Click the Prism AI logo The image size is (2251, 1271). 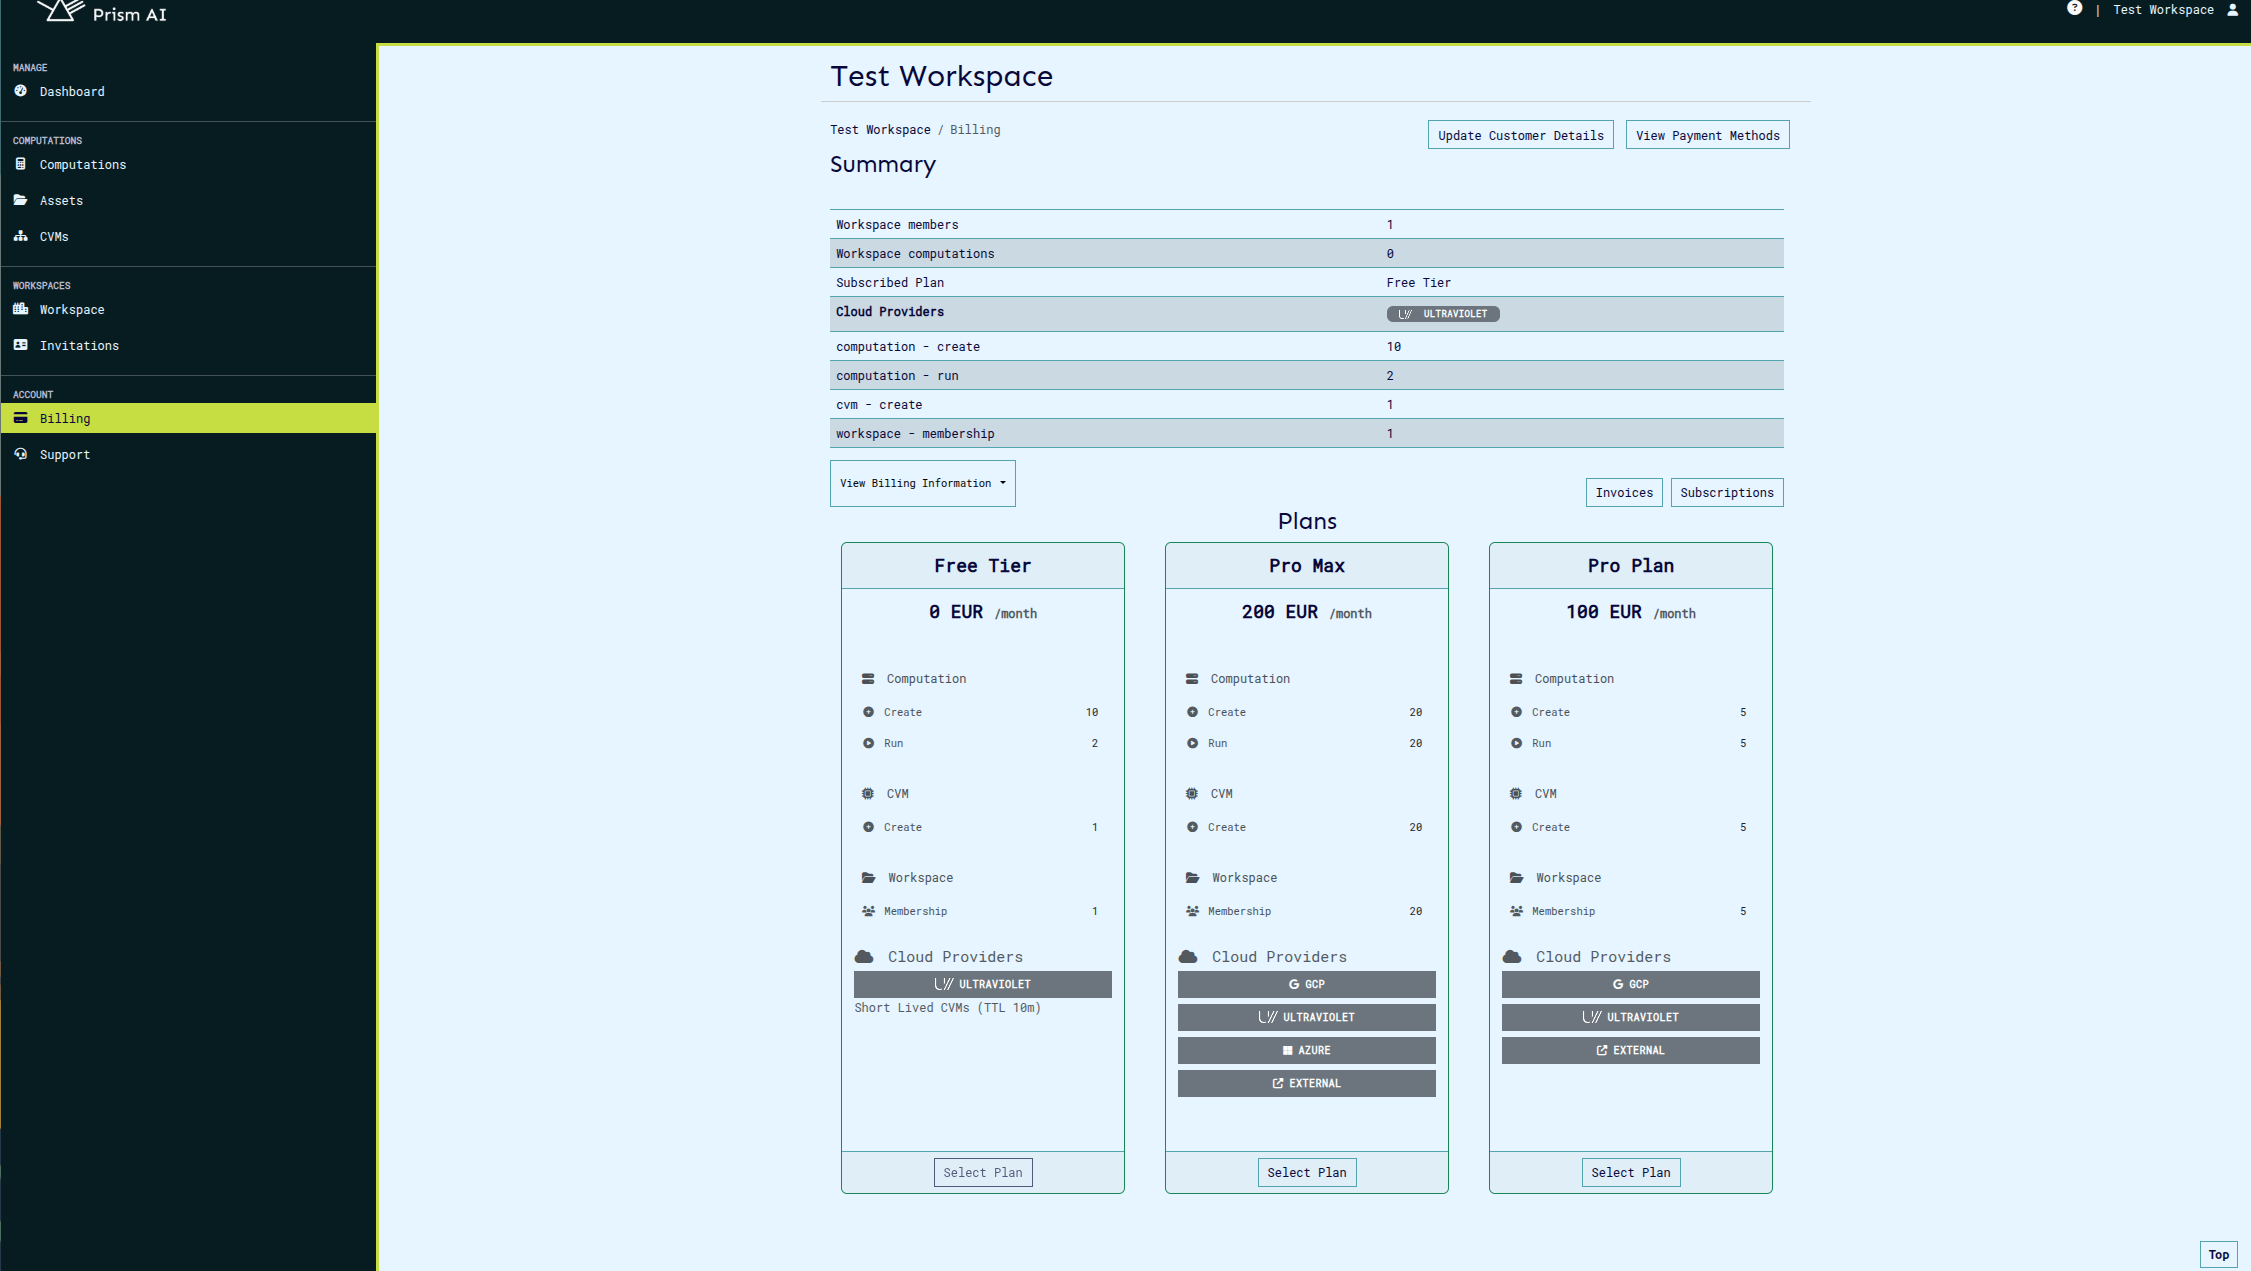coord(102,12)
